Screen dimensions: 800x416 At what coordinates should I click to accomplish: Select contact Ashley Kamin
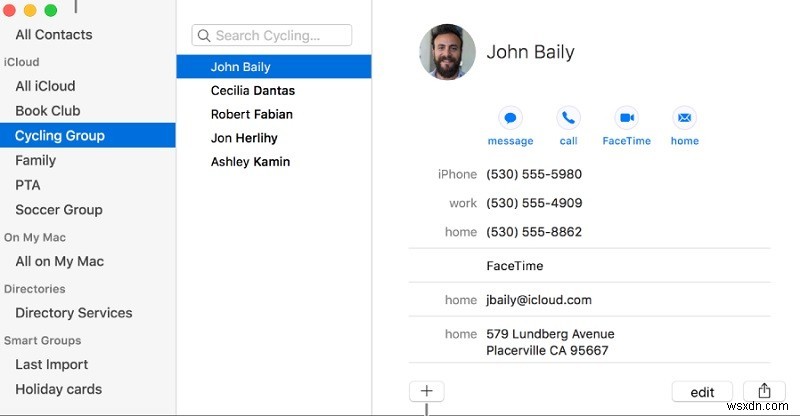point(251,162)
